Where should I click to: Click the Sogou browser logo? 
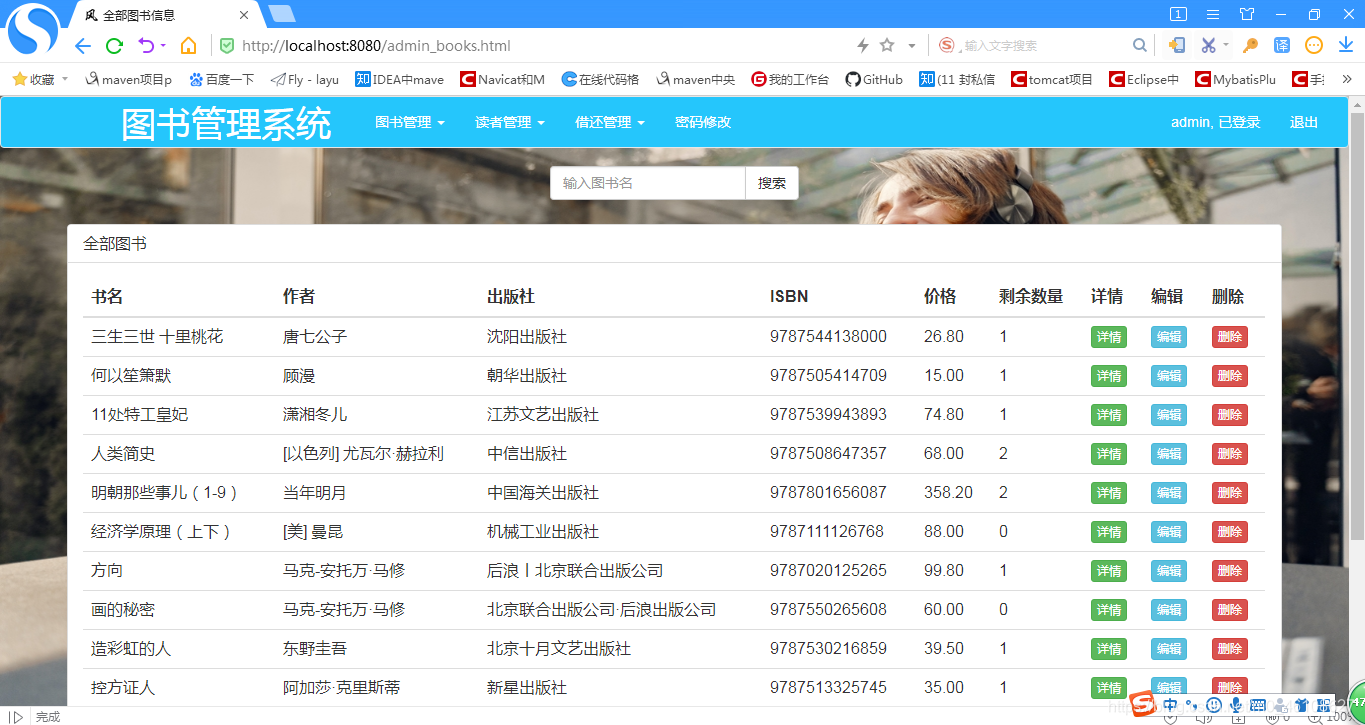coord(33,30)
